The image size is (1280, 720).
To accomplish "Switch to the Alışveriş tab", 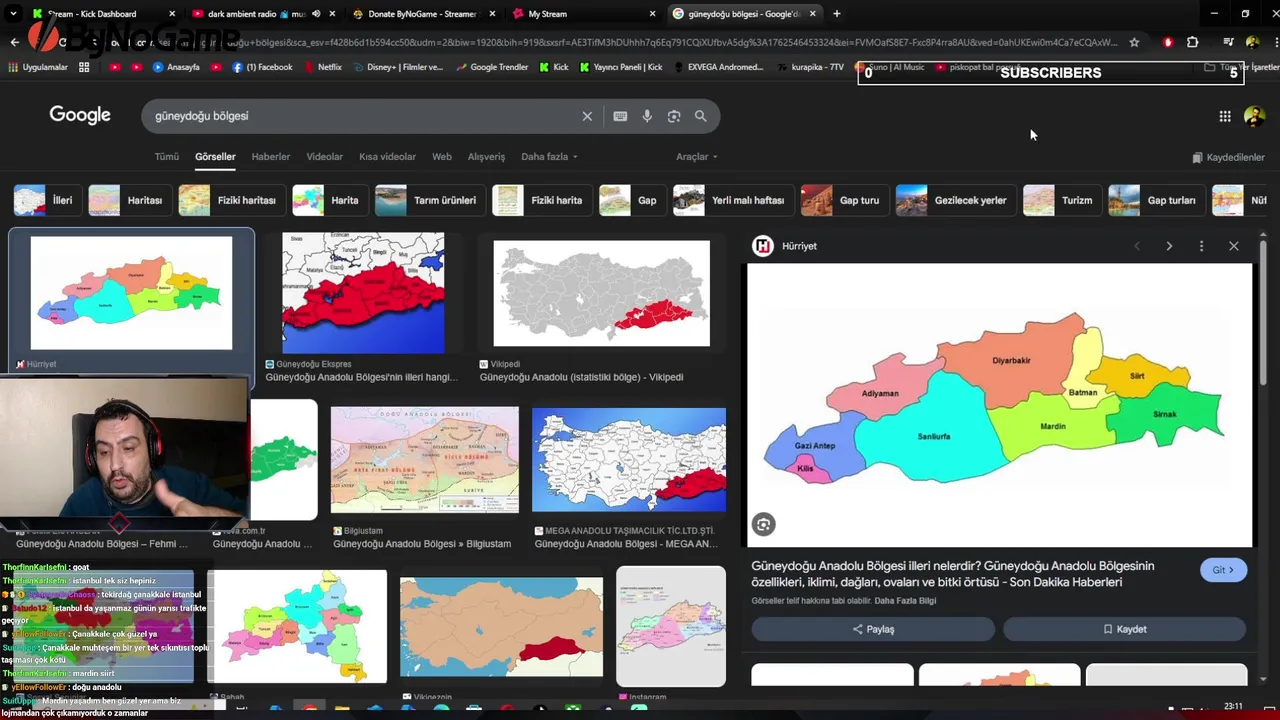I will 486,157.
